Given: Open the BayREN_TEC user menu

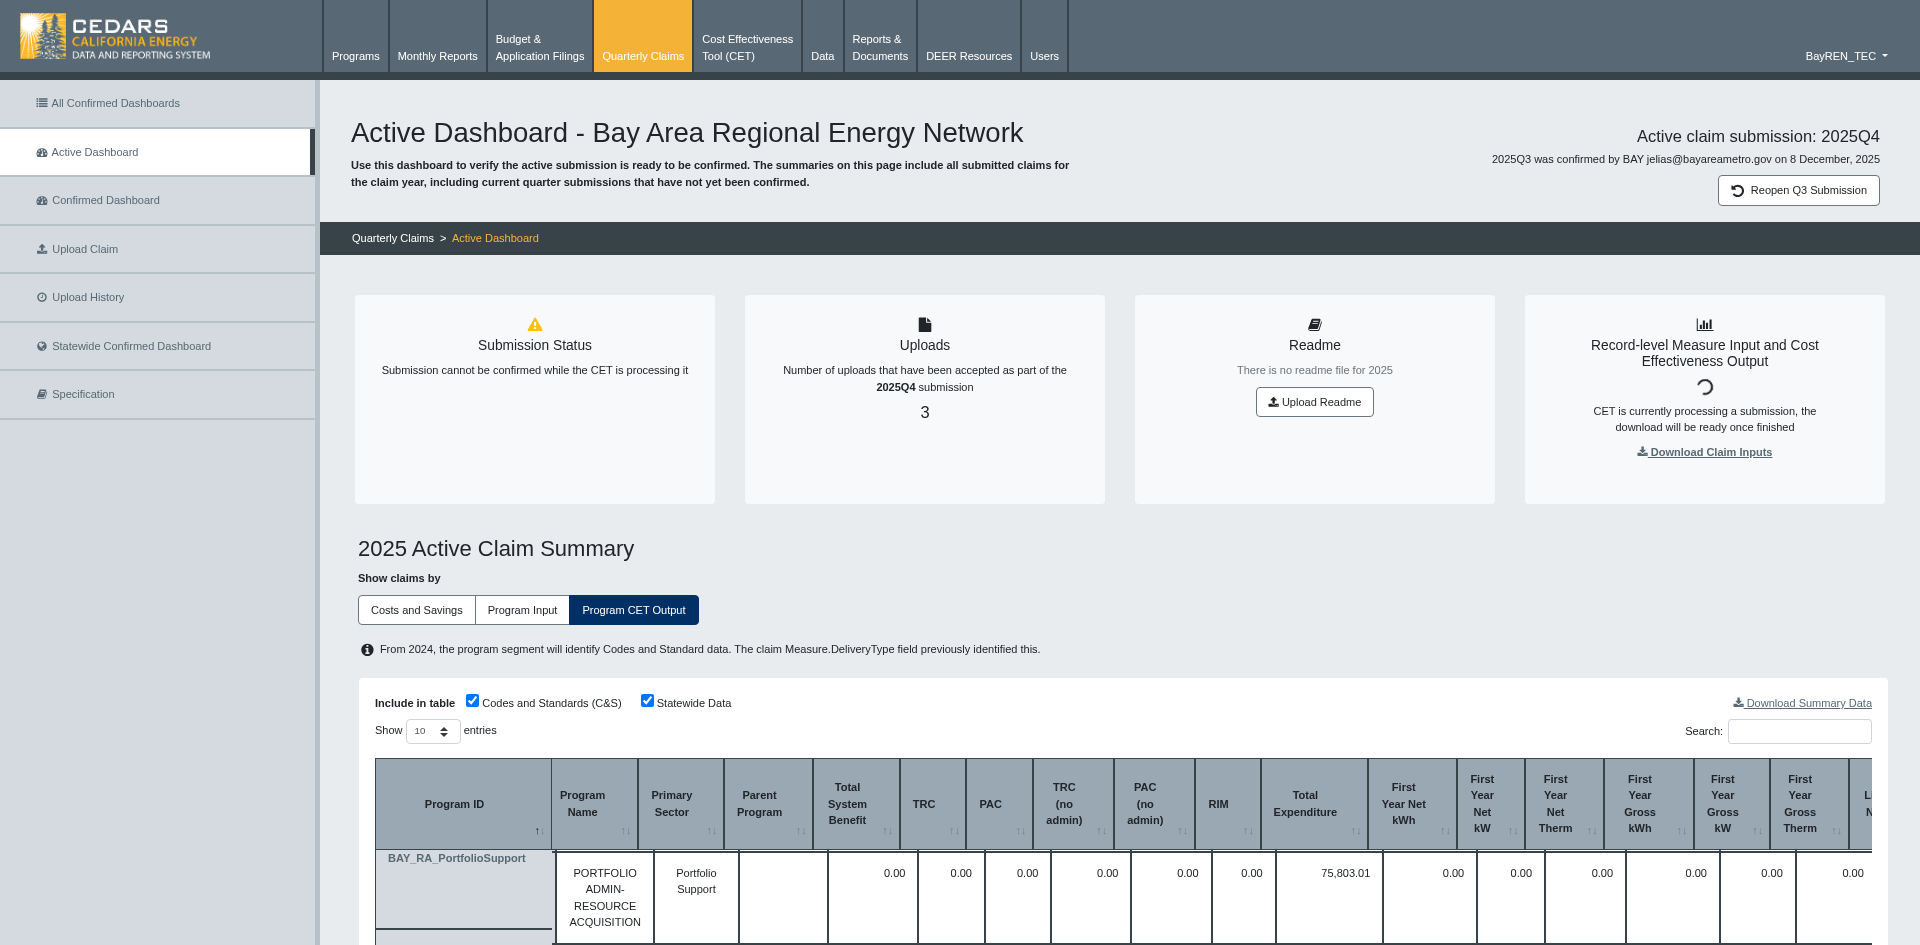Looking at the screenshot, I should (x=1846, y=56).
